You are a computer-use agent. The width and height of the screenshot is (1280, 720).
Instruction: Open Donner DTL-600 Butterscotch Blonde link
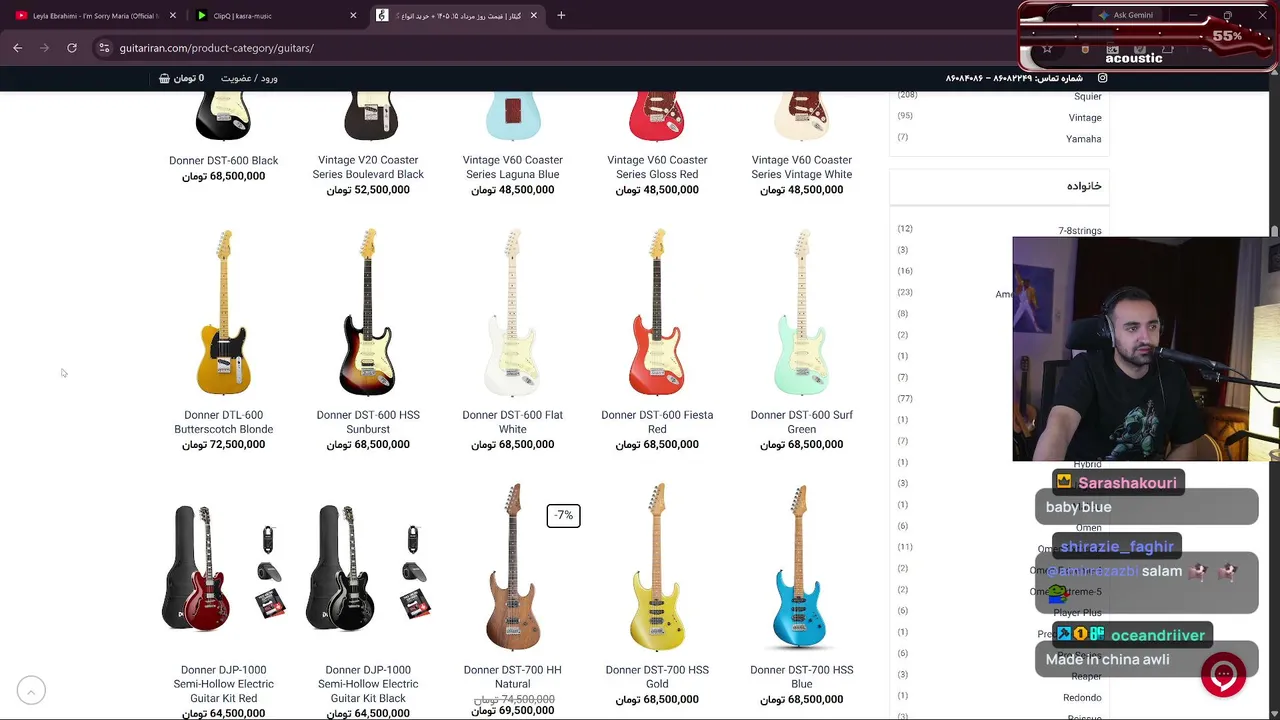[x=224, y=422]
